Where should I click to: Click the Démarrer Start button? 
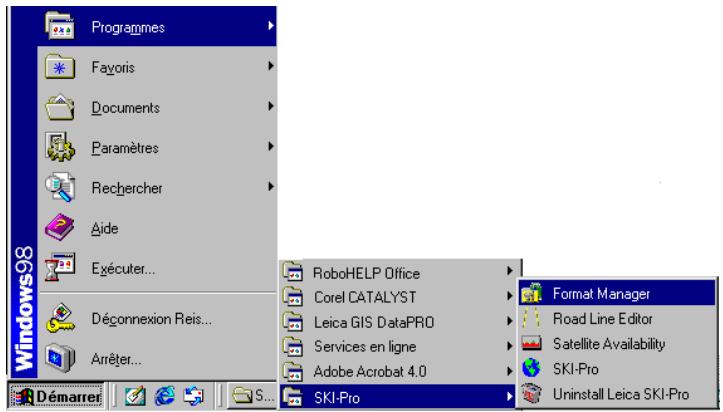[x=56, y=396]
